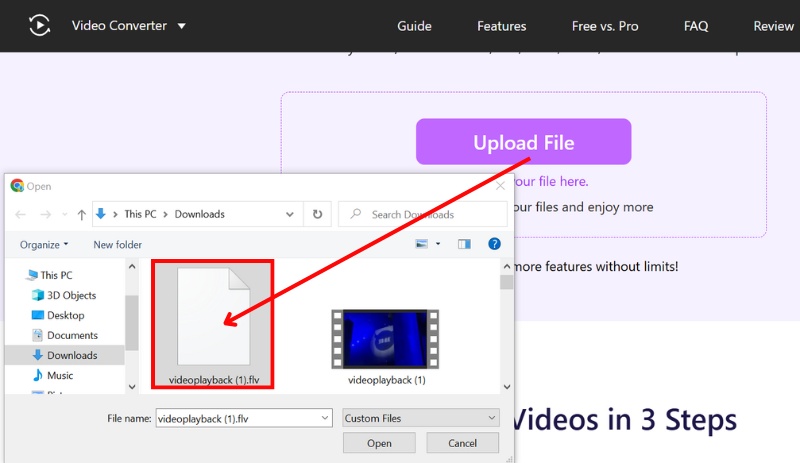The image size is (800, 463).
Task: Open the Guide nav item
Action: point(414,26)
